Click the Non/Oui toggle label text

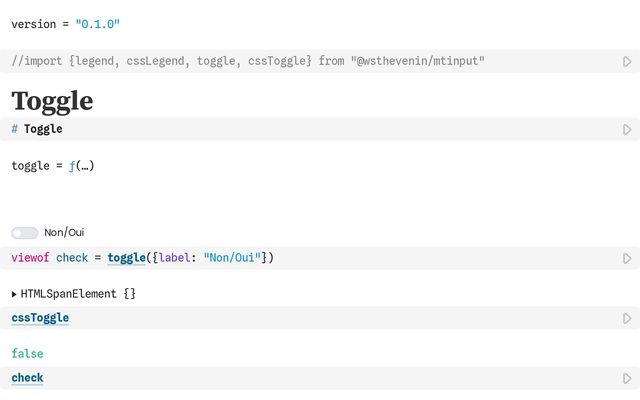64,232
